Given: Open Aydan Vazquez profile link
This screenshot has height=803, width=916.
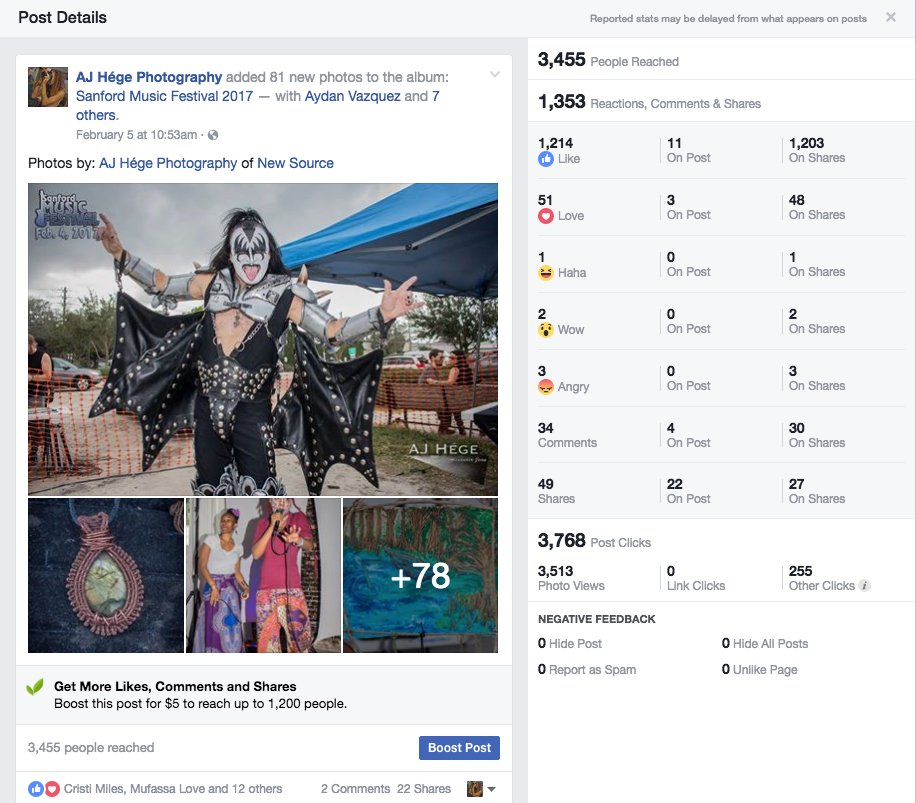Looking at the screenshot, I should point(353,96).
